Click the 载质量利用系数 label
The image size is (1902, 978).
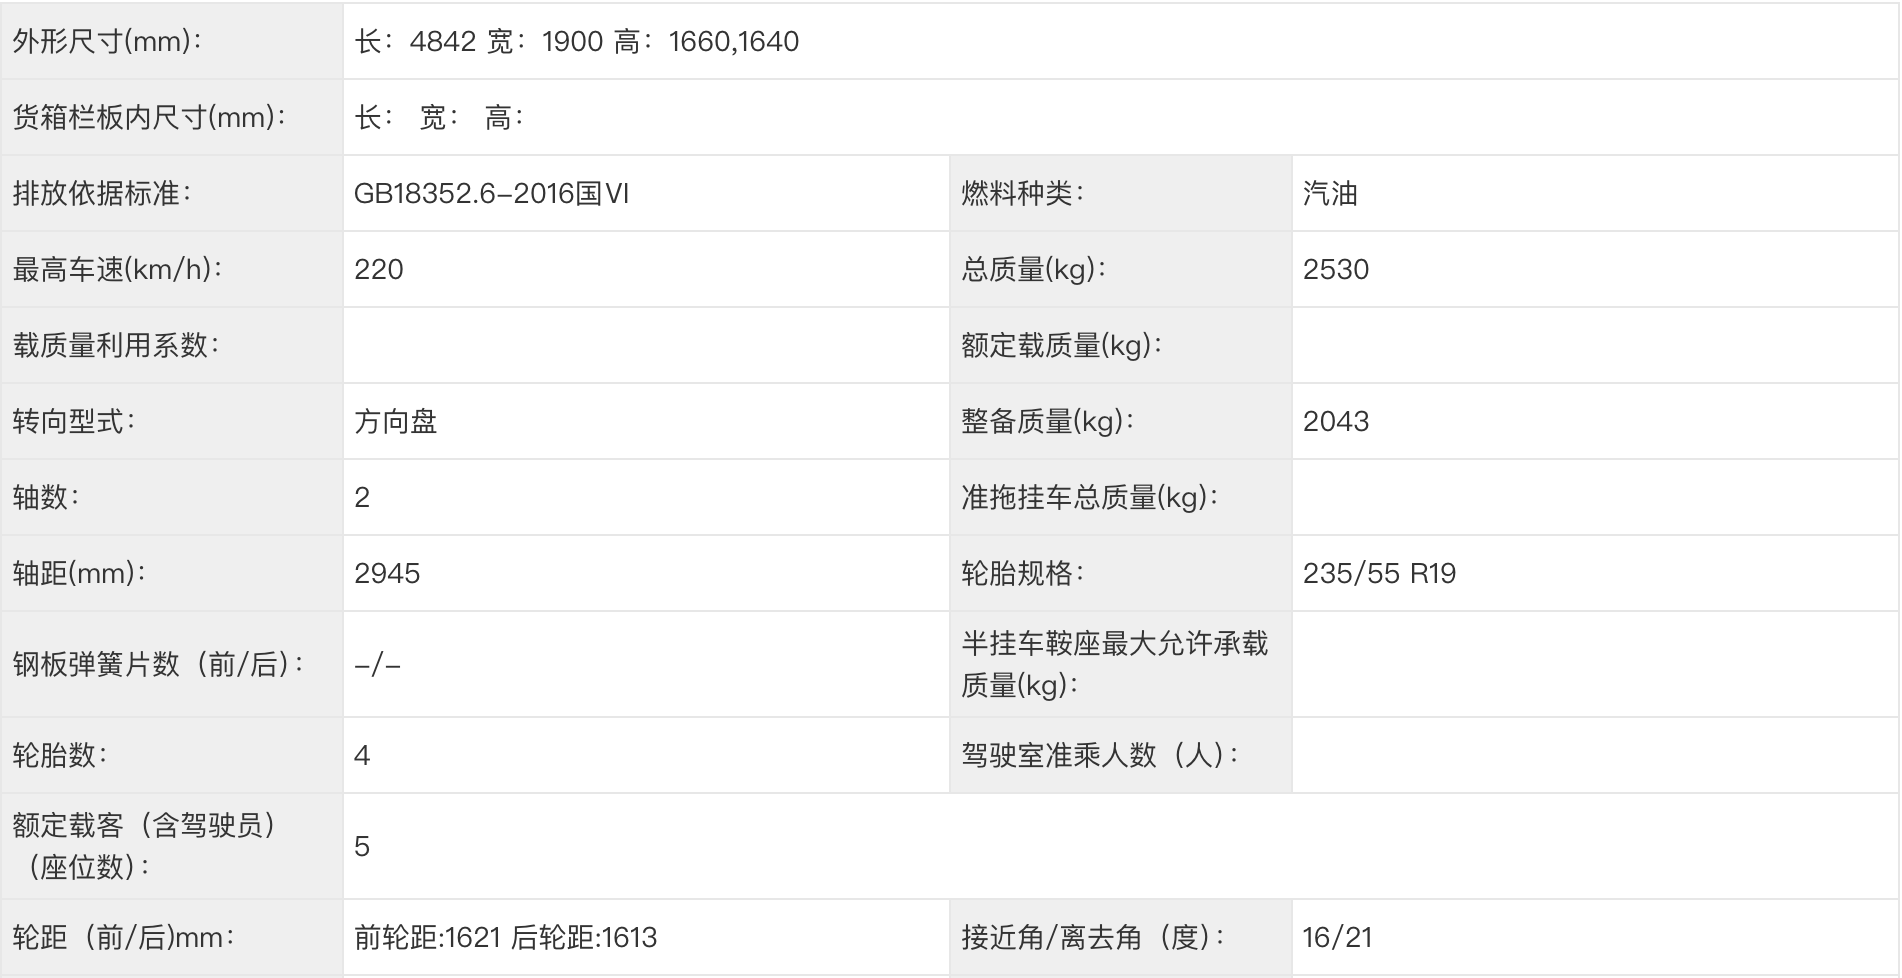point(116,345)
